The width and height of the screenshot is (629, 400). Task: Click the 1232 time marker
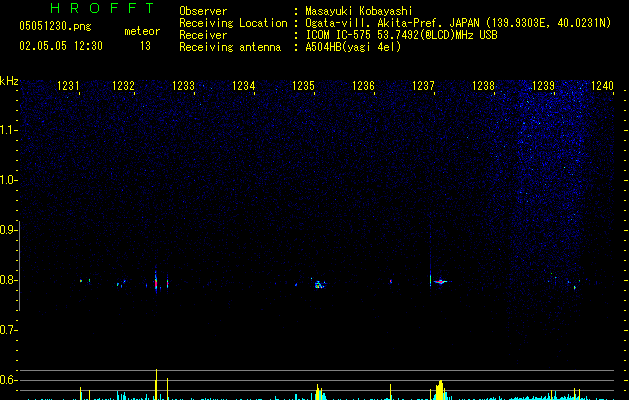tap(123, 86)
